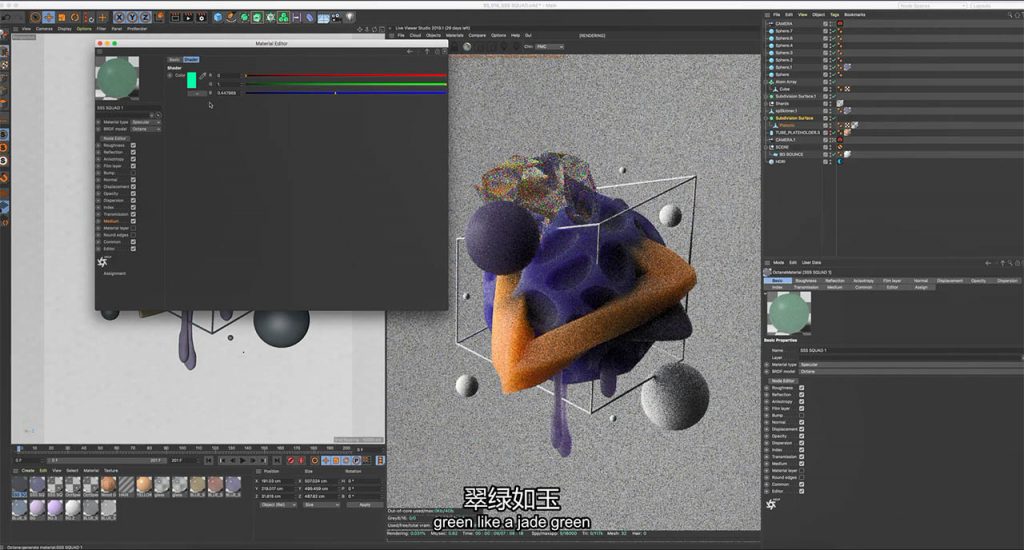This screenshot has width=1024, height=550.
Task: Click the X-axis lock icon
Action: (x=119, y=17)
